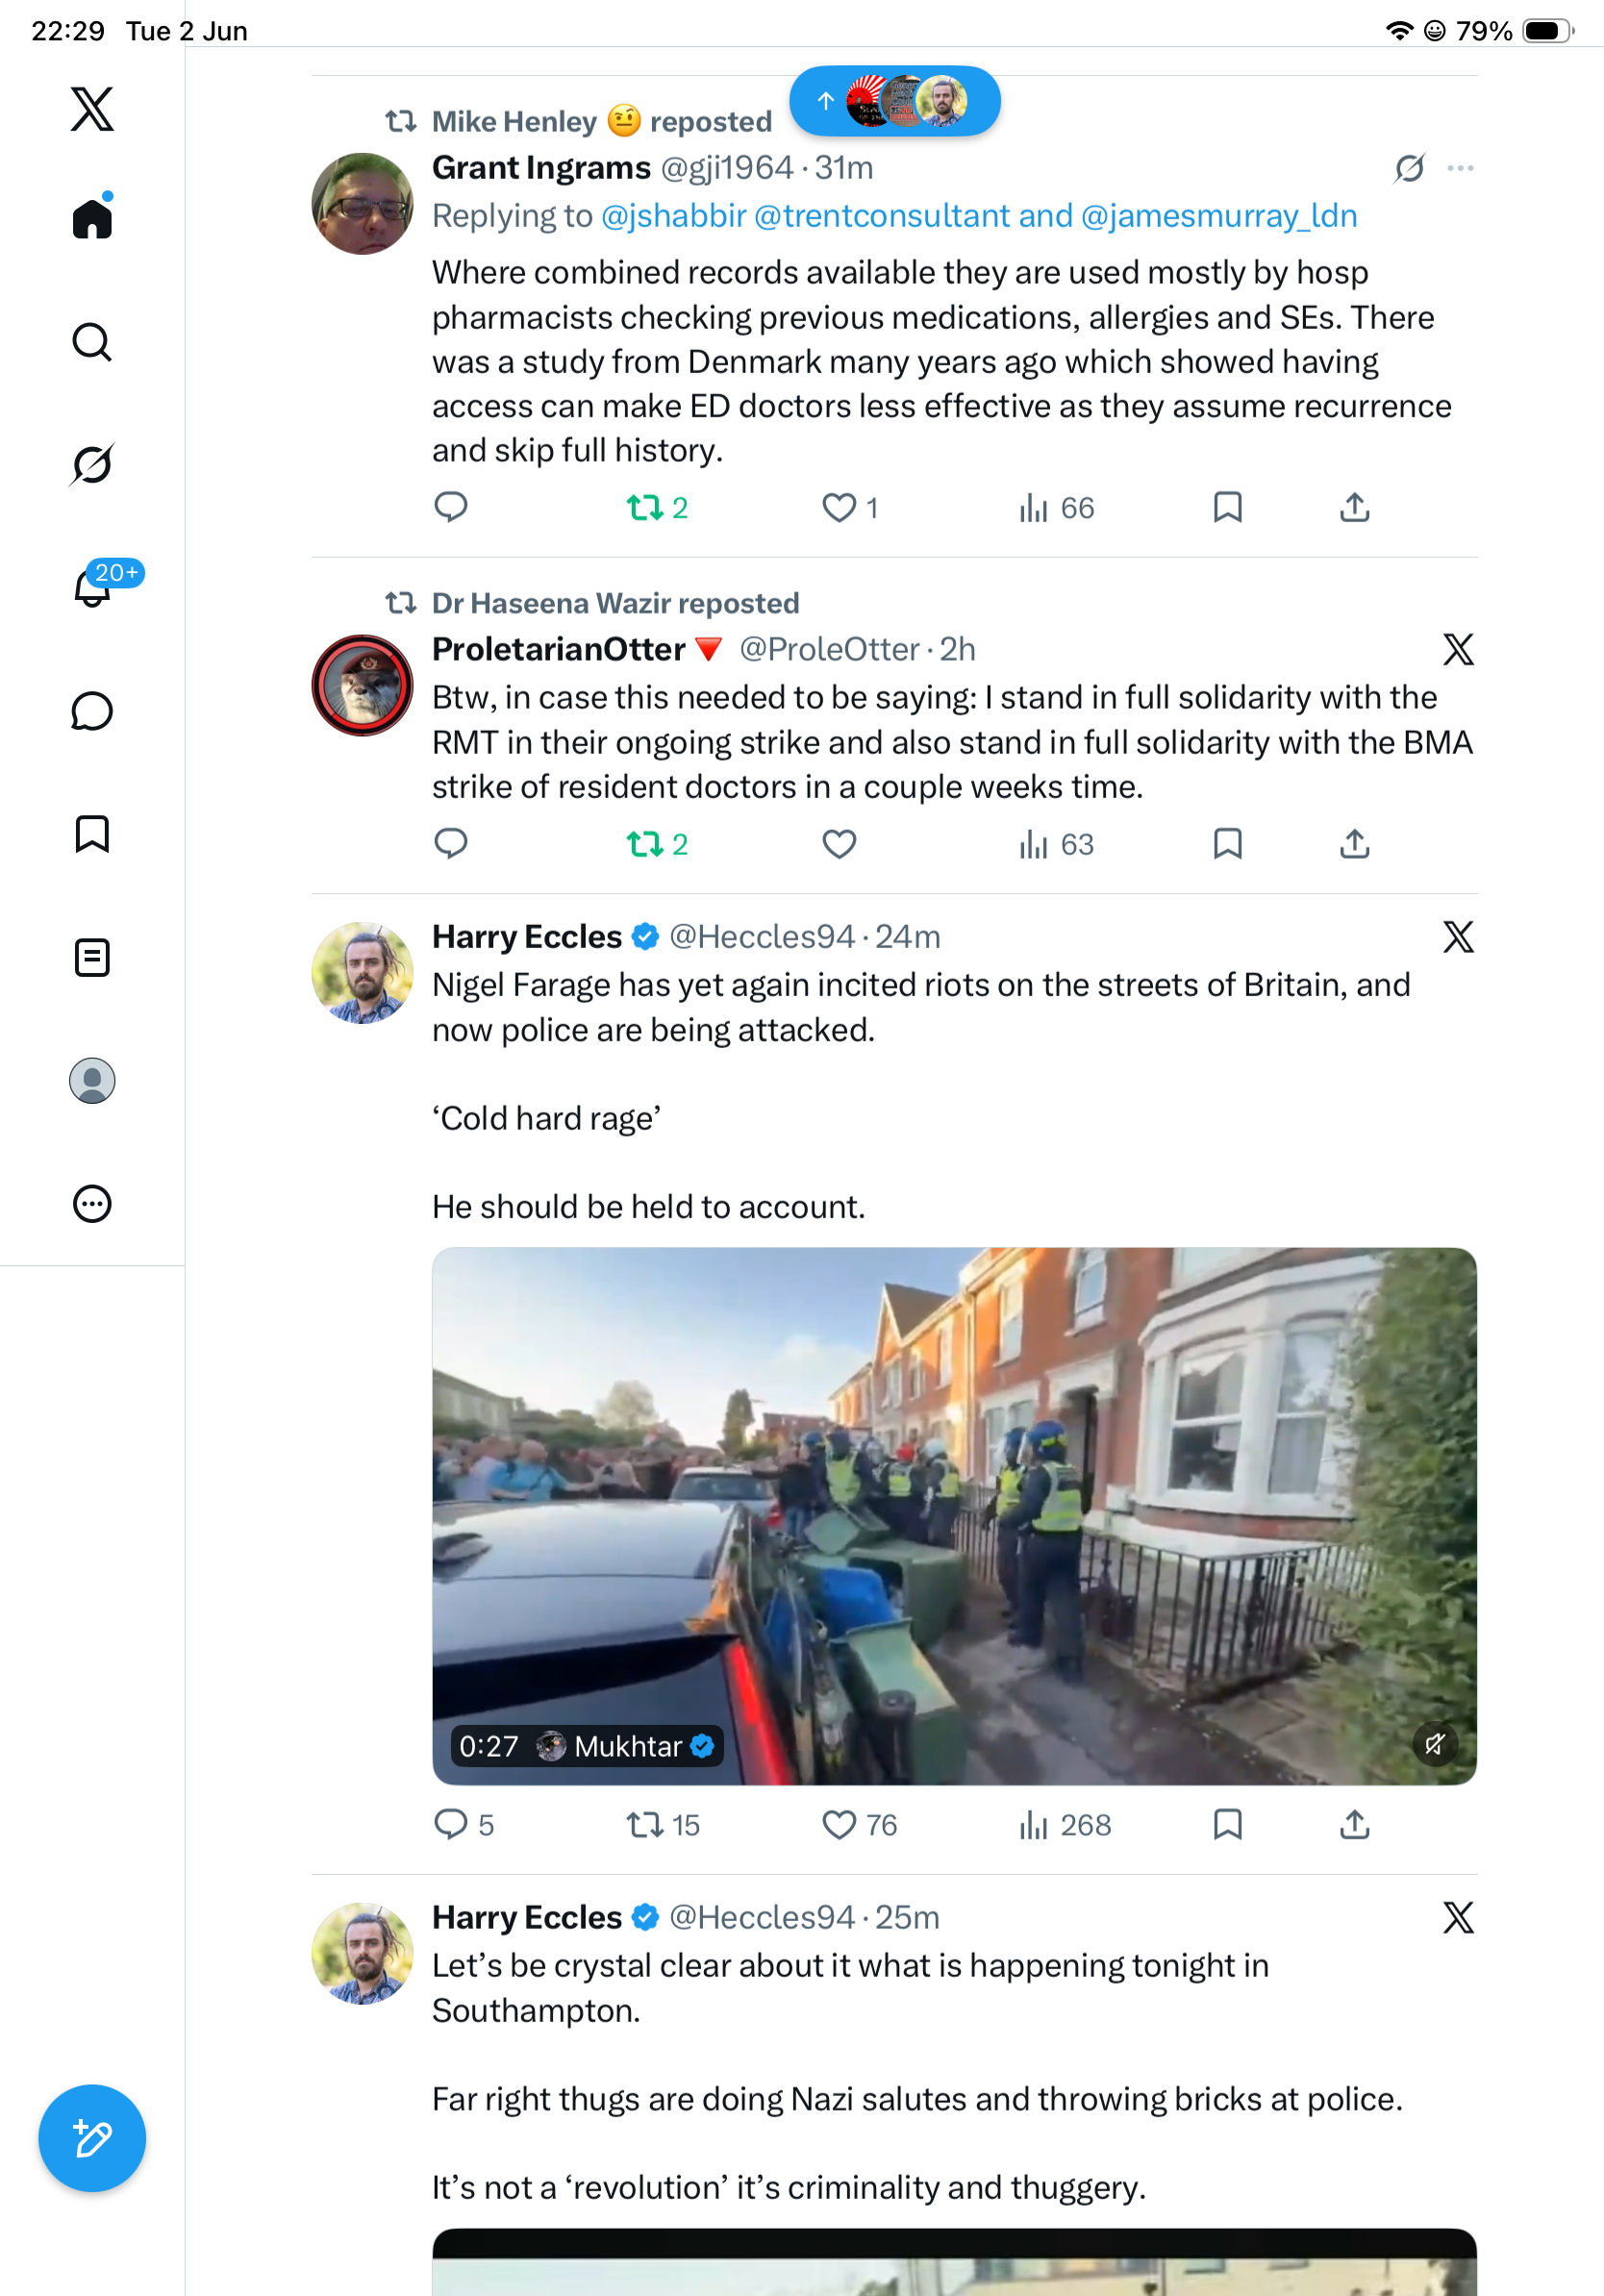Like Grant Ingrams' reply with 1 like
This screenshot has height=2296, width=1604.
pyautogui.click(x=839, y=508)
